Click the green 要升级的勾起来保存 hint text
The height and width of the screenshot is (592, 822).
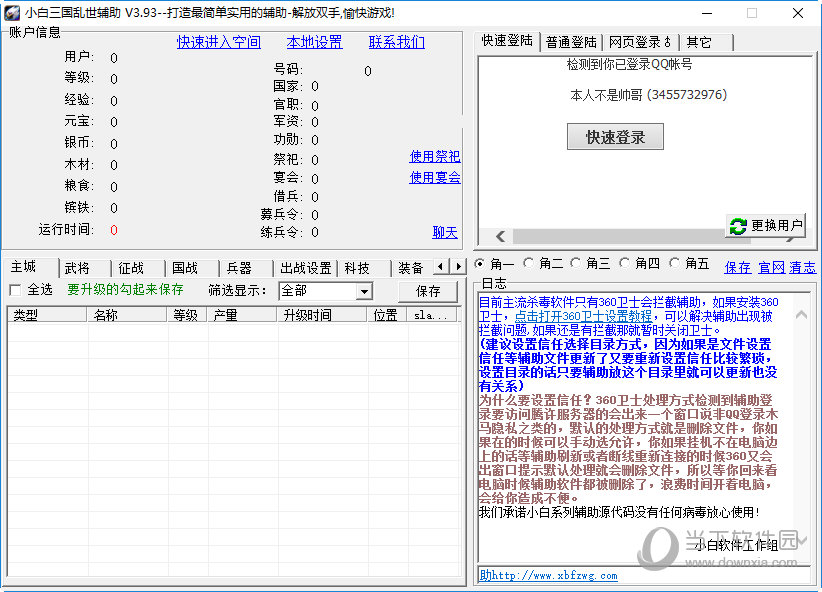125,289
